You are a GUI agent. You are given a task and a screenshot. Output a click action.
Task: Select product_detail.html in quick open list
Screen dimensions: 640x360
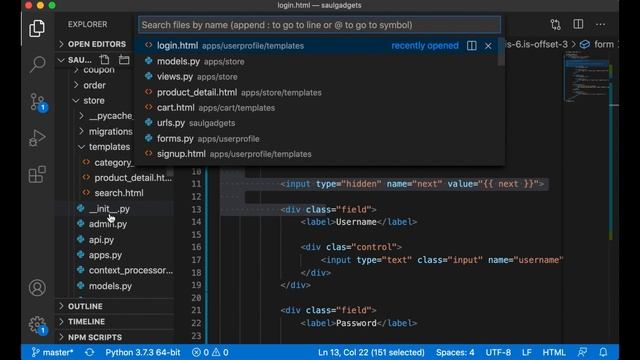(319, 92)
